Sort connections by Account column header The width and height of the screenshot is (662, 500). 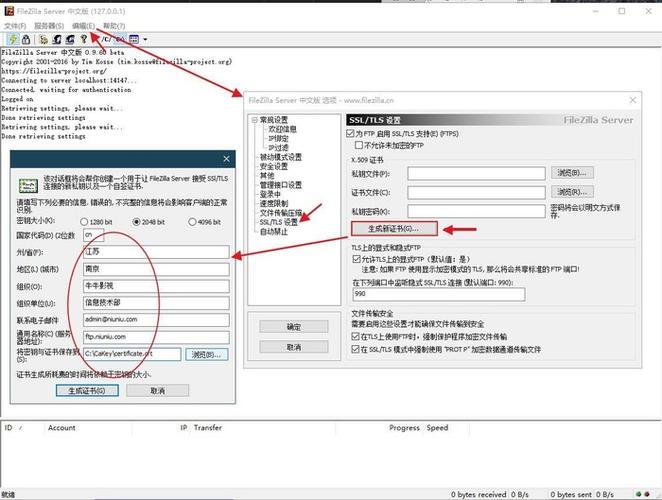pos(62,428)
